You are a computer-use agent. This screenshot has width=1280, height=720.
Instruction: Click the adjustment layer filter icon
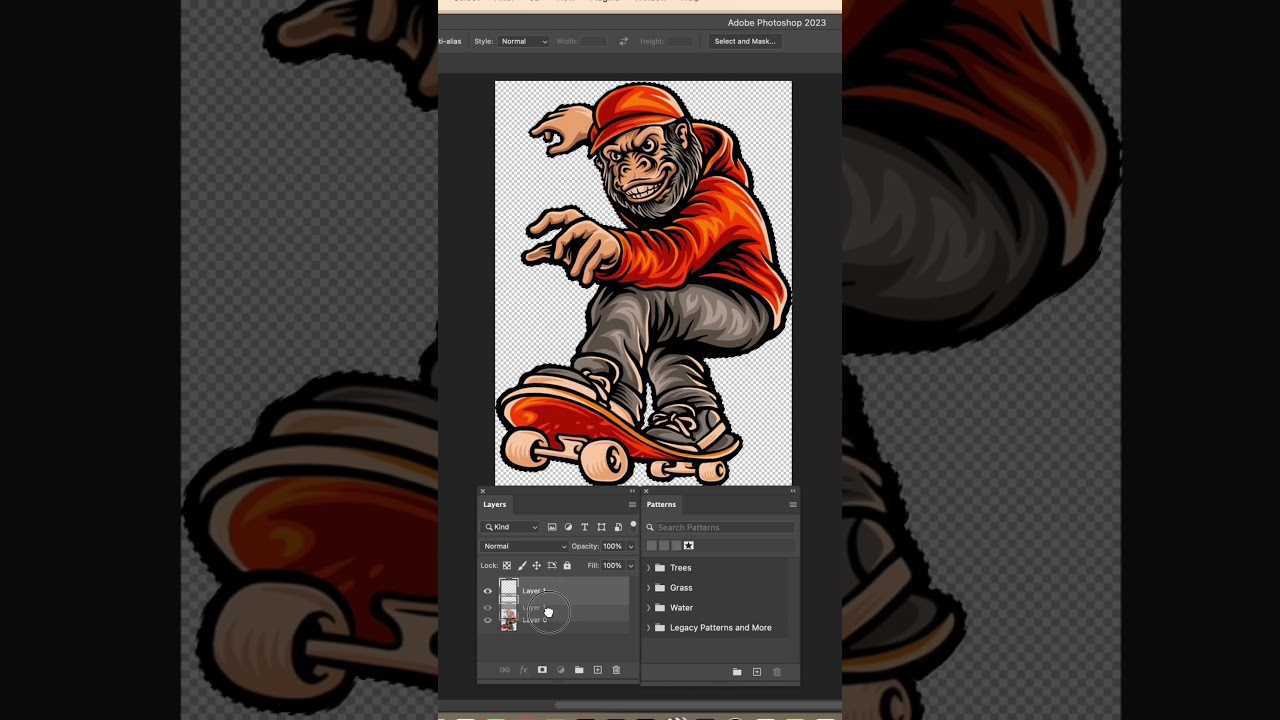568,527
